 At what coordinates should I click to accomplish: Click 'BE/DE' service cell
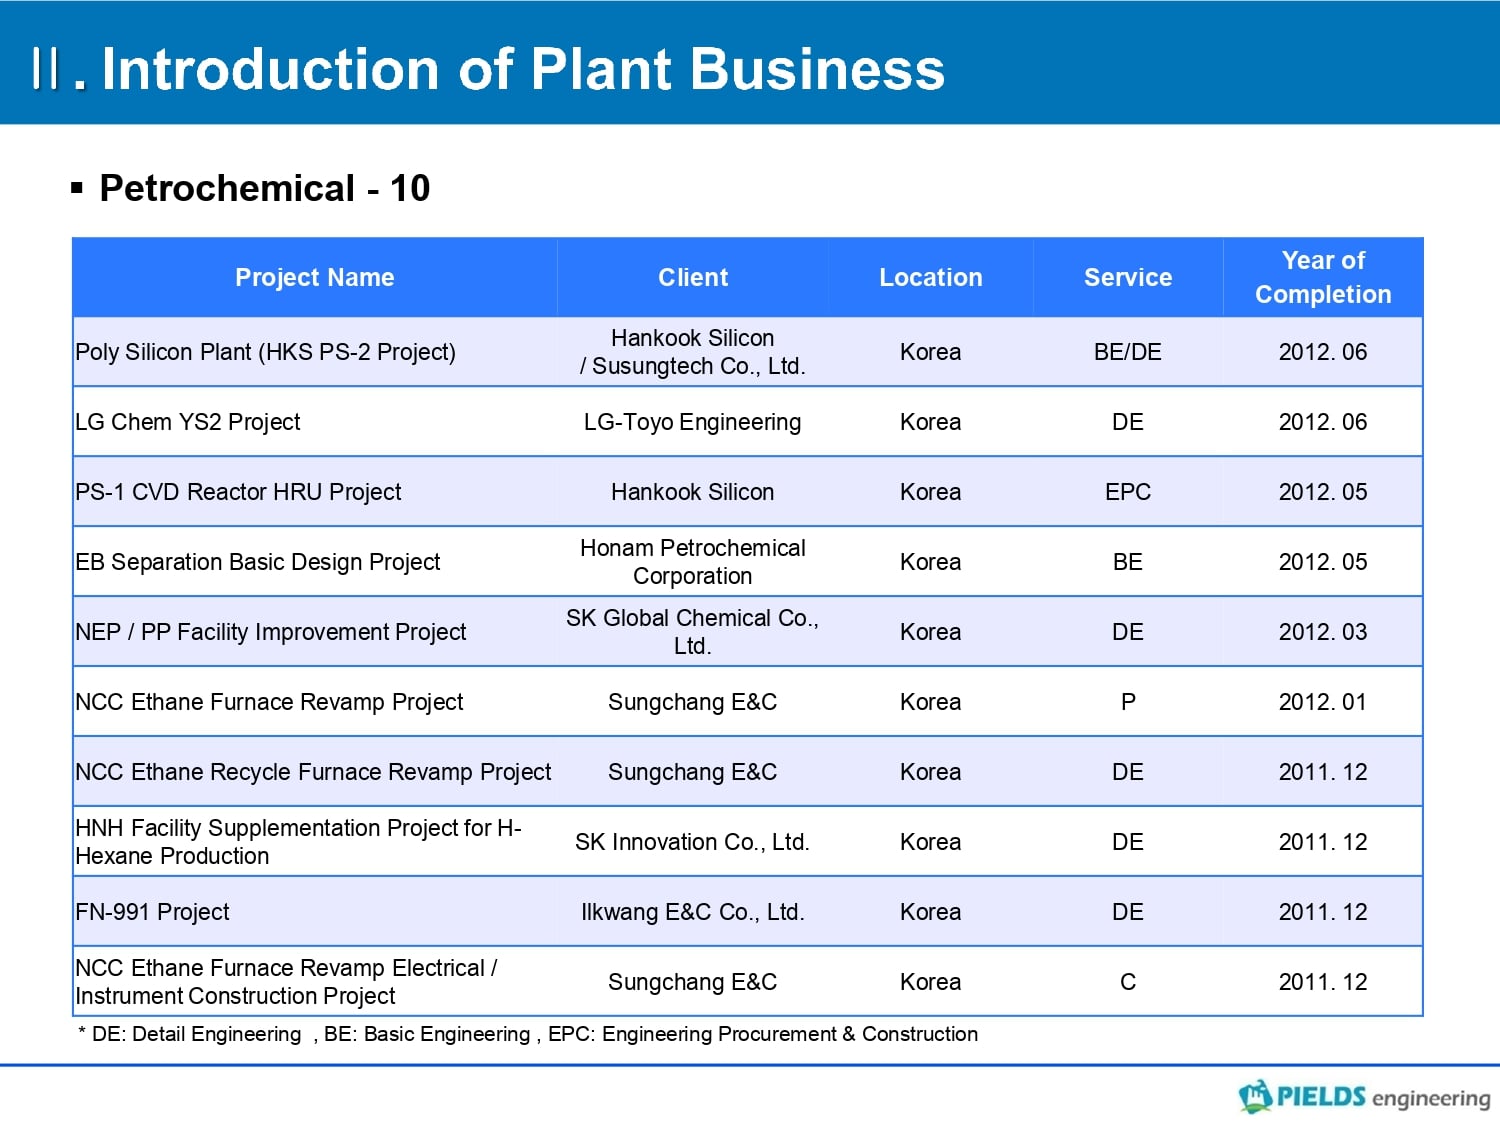pos(1128,352)
